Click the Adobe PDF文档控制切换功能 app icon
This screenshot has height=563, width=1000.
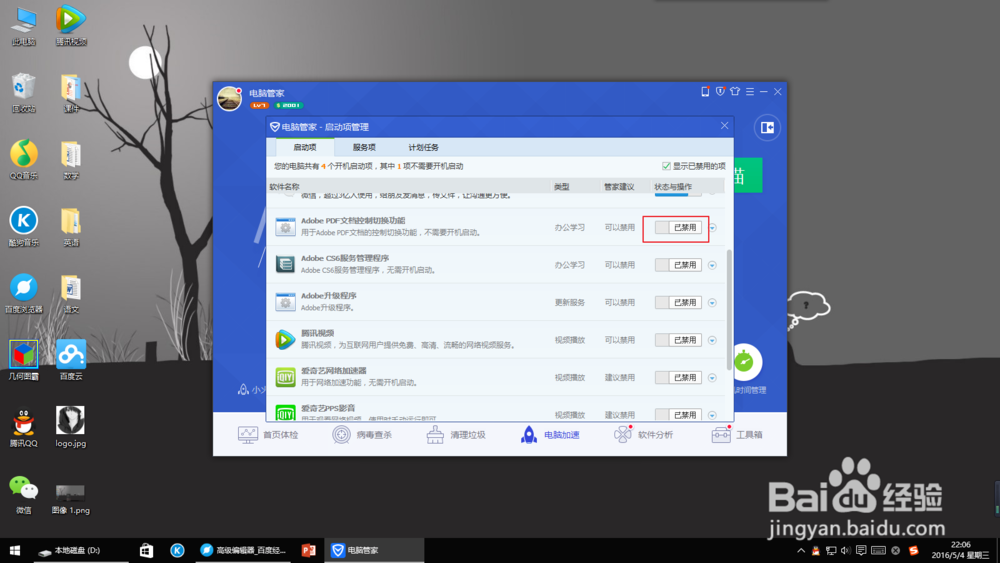[285, 227]
